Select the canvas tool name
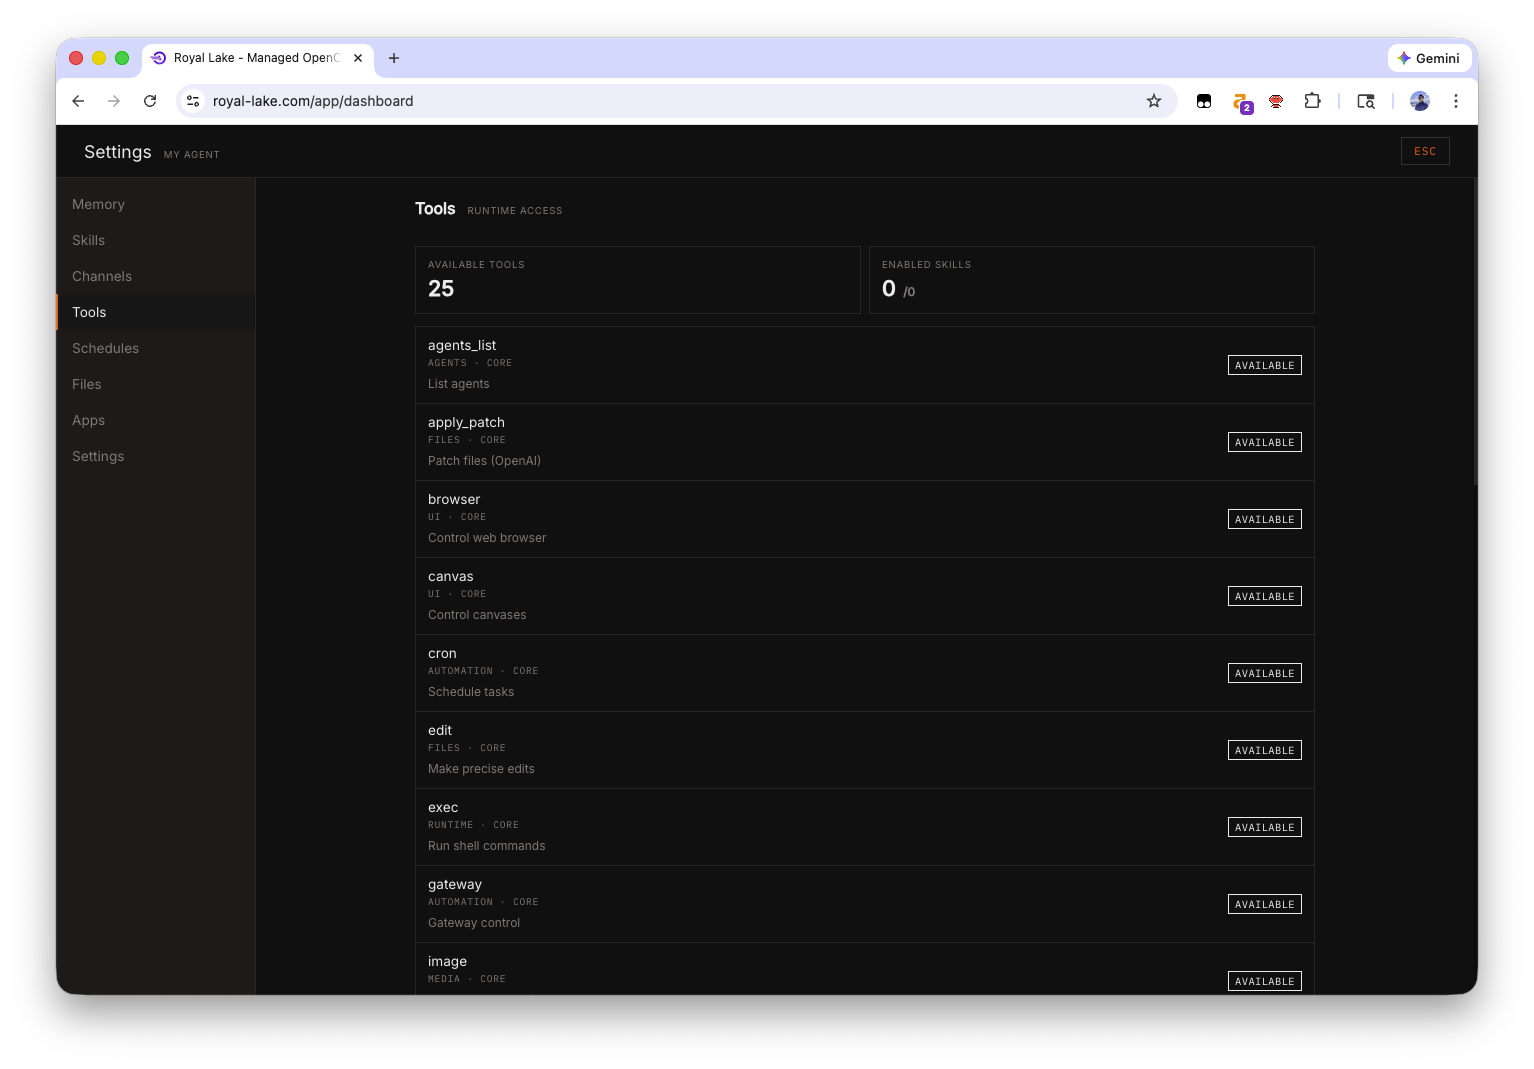 tap(451, 576)
